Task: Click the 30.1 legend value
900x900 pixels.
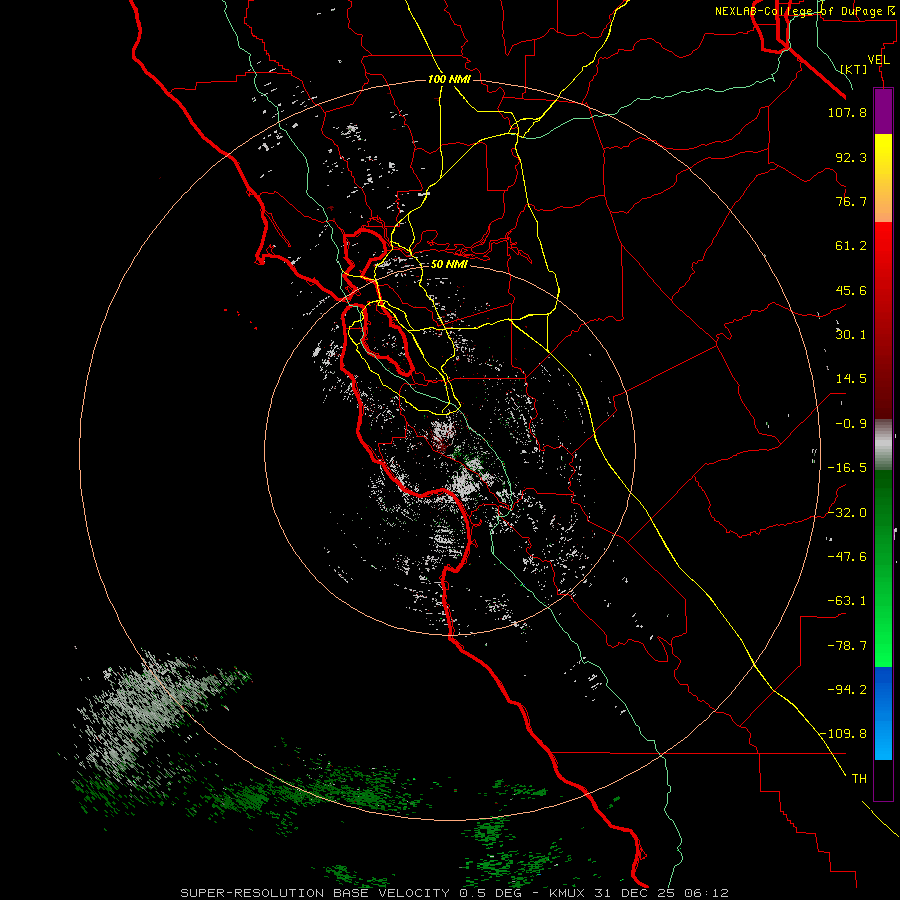Action: [851, 335]
